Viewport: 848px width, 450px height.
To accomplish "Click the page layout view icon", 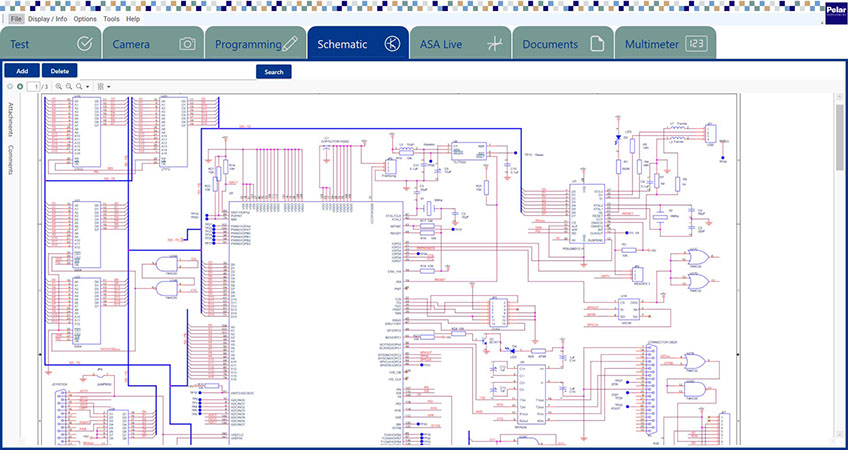I will (100, 86).
